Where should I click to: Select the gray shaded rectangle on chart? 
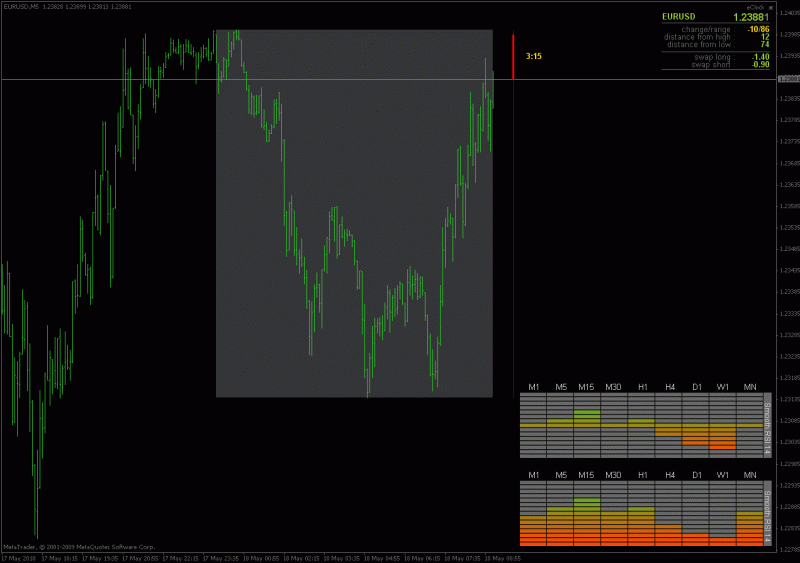click(x=354, y=213)
